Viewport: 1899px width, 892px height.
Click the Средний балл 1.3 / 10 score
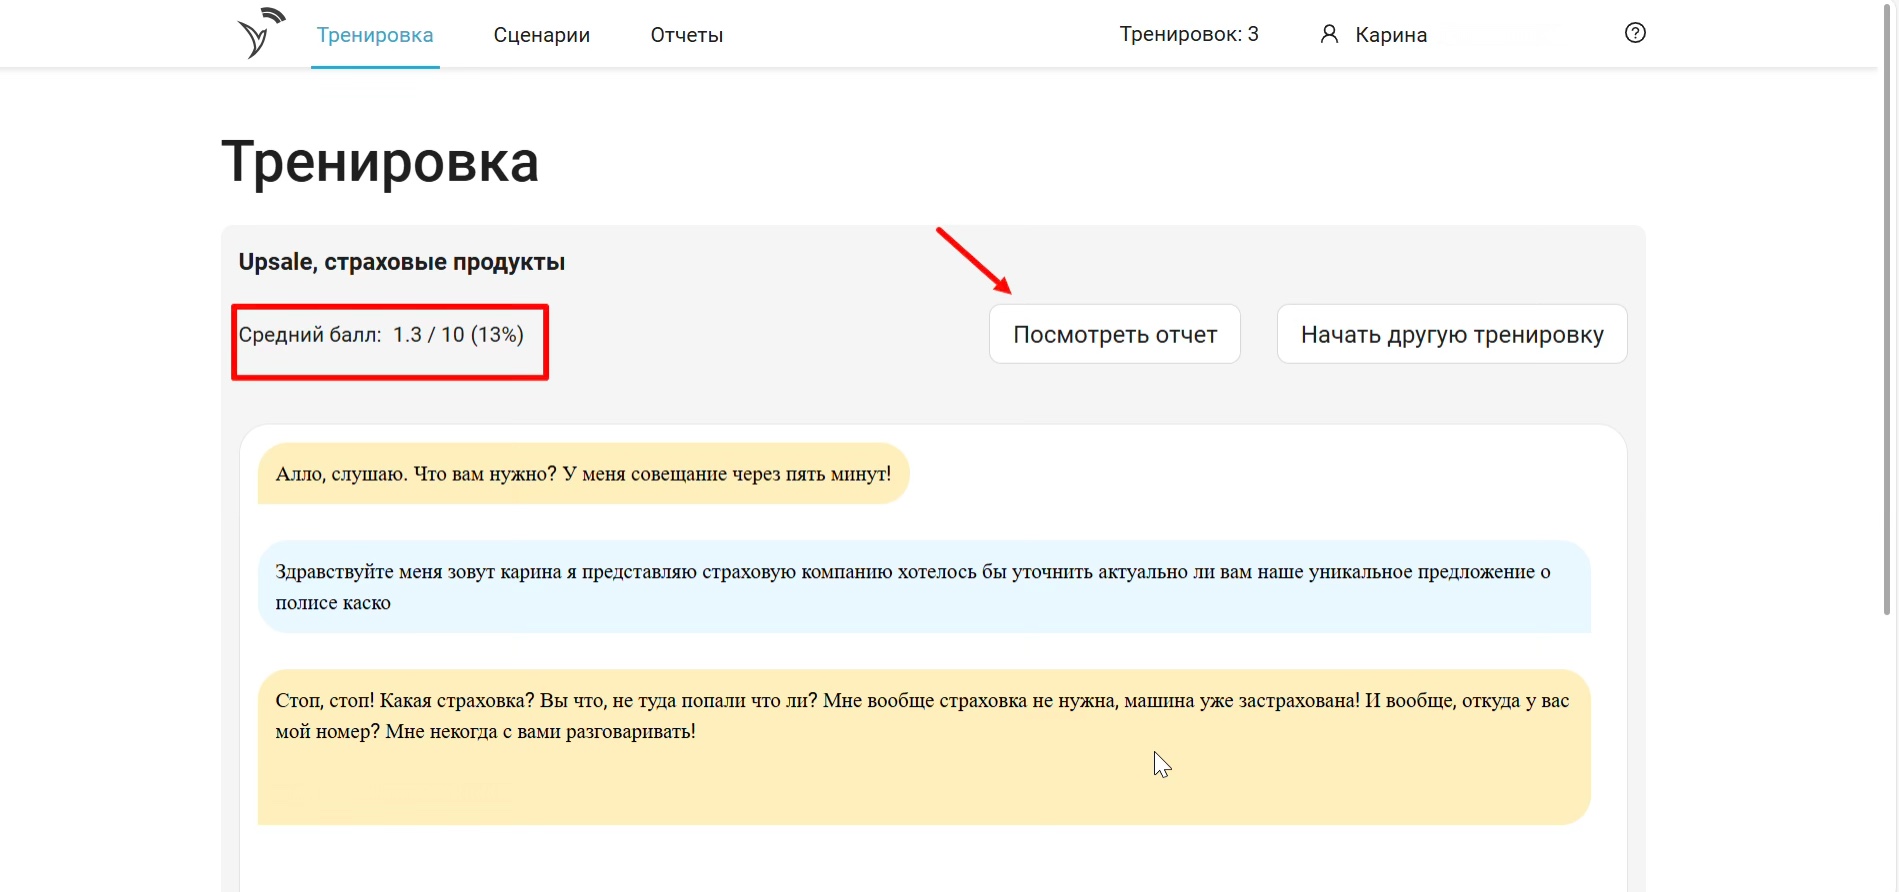pyautogui.click(x=381, y=335)
